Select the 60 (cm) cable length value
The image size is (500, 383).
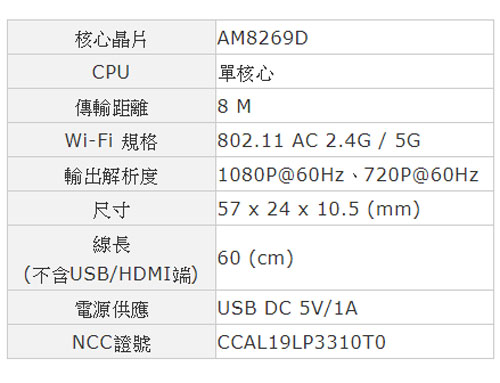tap(256, 258)
